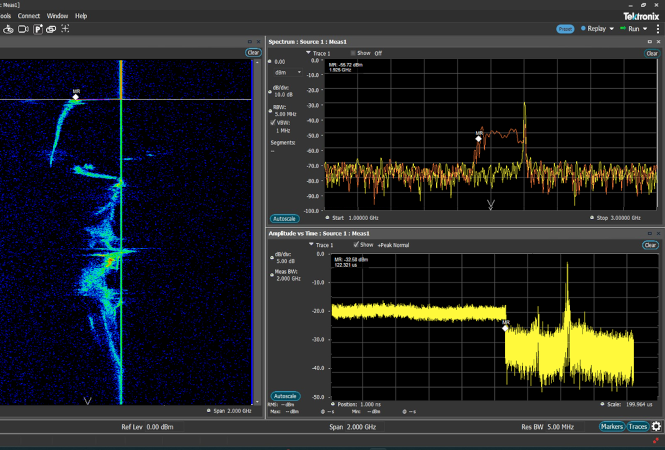Click the red dot in the bottom-right corner
This screenshot has height=450, width=665.
tap(656, 441)
